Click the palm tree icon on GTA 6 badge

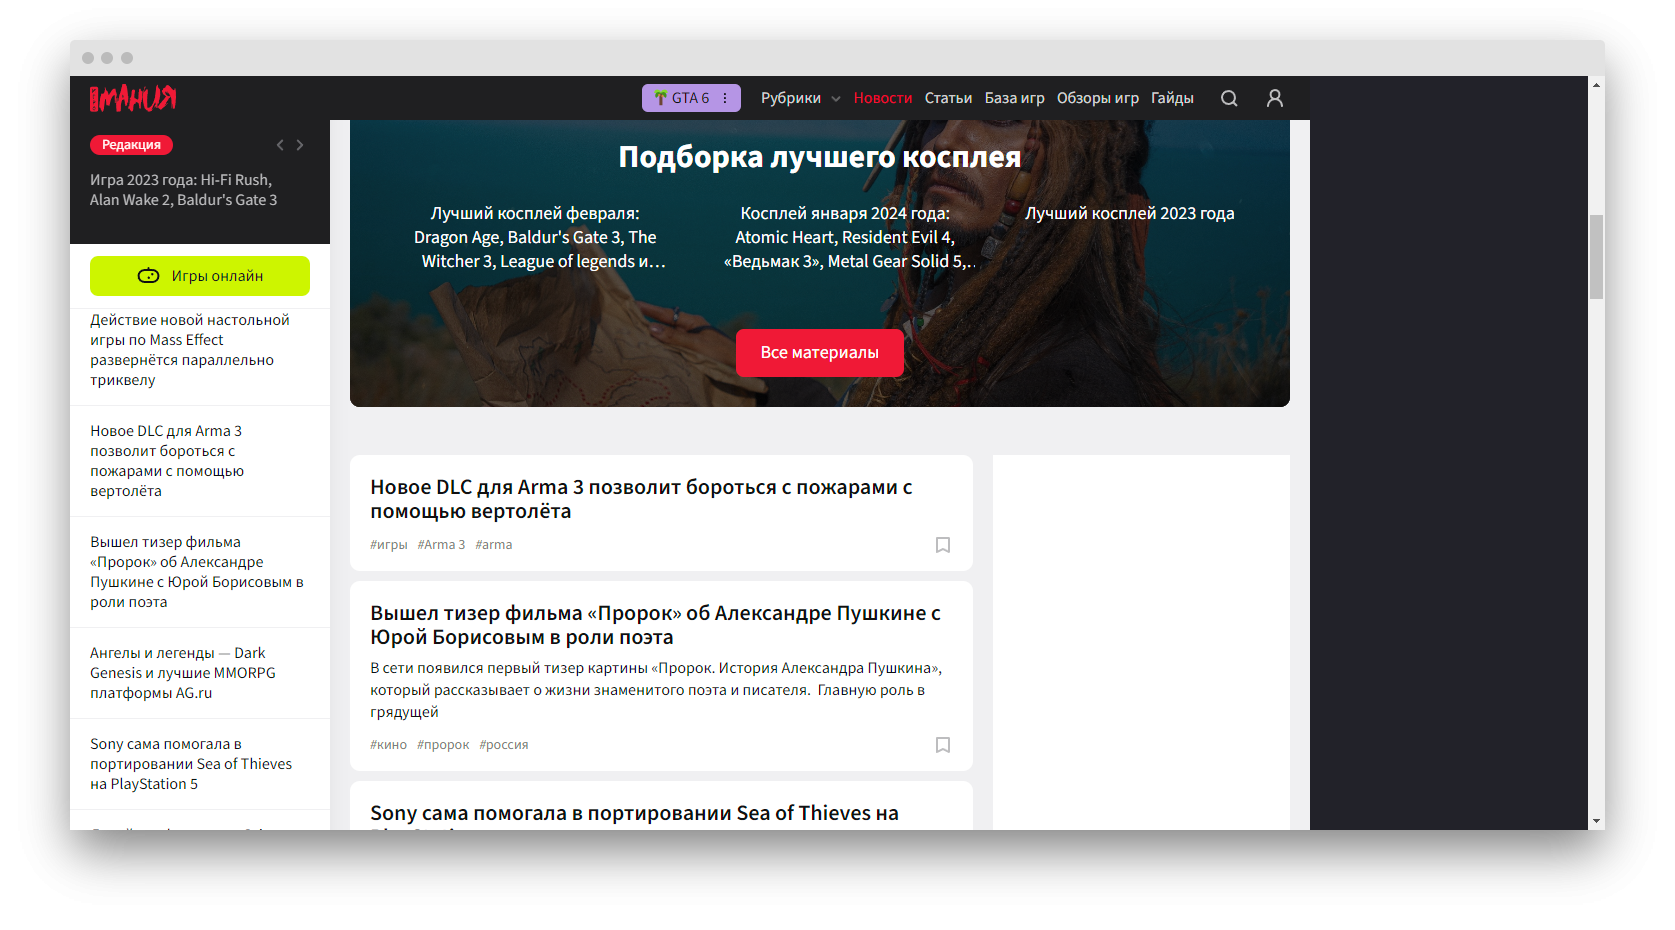click(x=662, y=97)
